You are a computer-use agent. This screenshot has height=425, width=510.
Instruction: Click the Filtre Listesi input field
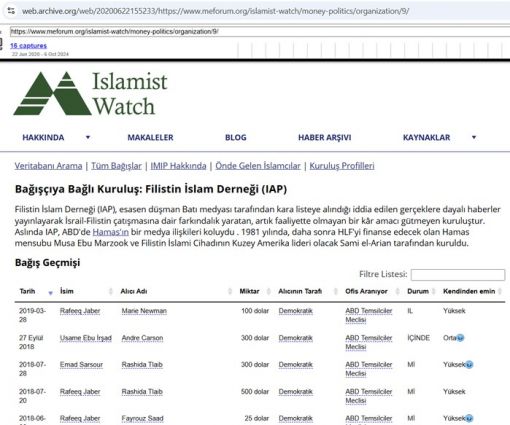[x=458, y=275]
